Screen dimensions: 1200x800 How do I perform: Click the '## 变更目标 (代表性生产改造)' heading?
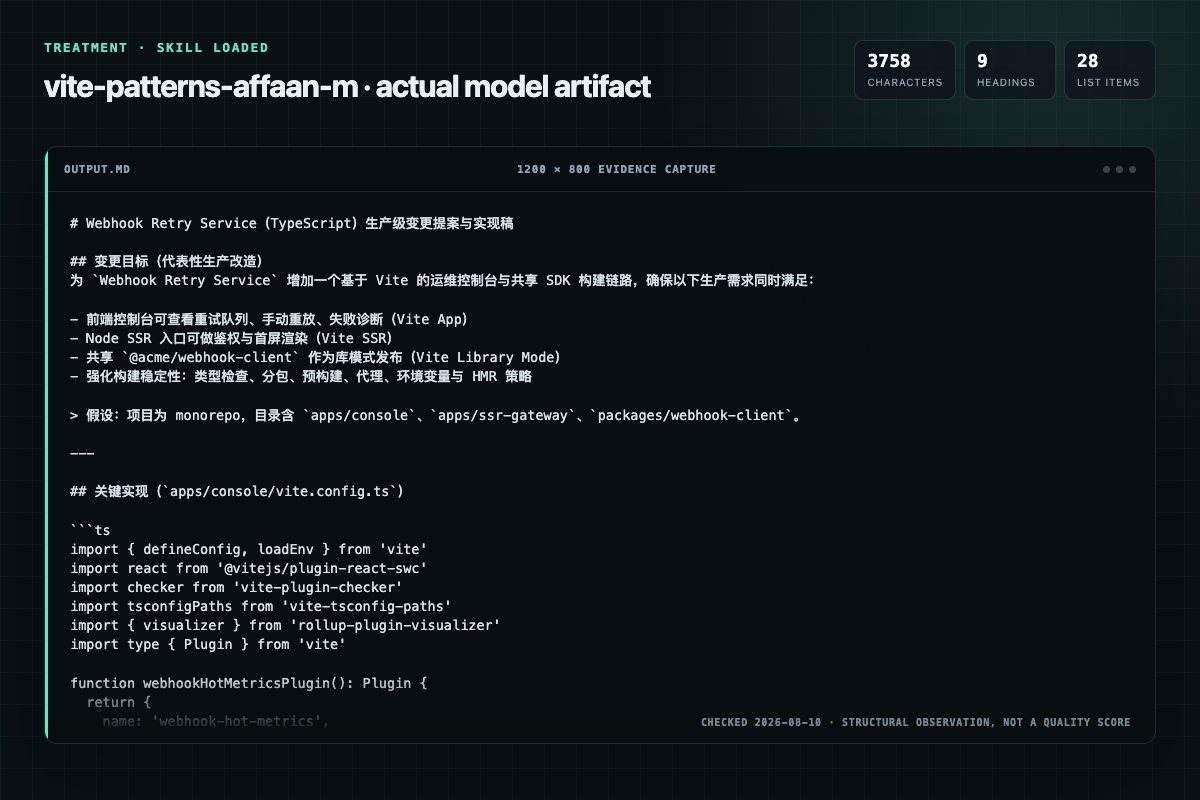pyautogui.click(x=167, y=262)
